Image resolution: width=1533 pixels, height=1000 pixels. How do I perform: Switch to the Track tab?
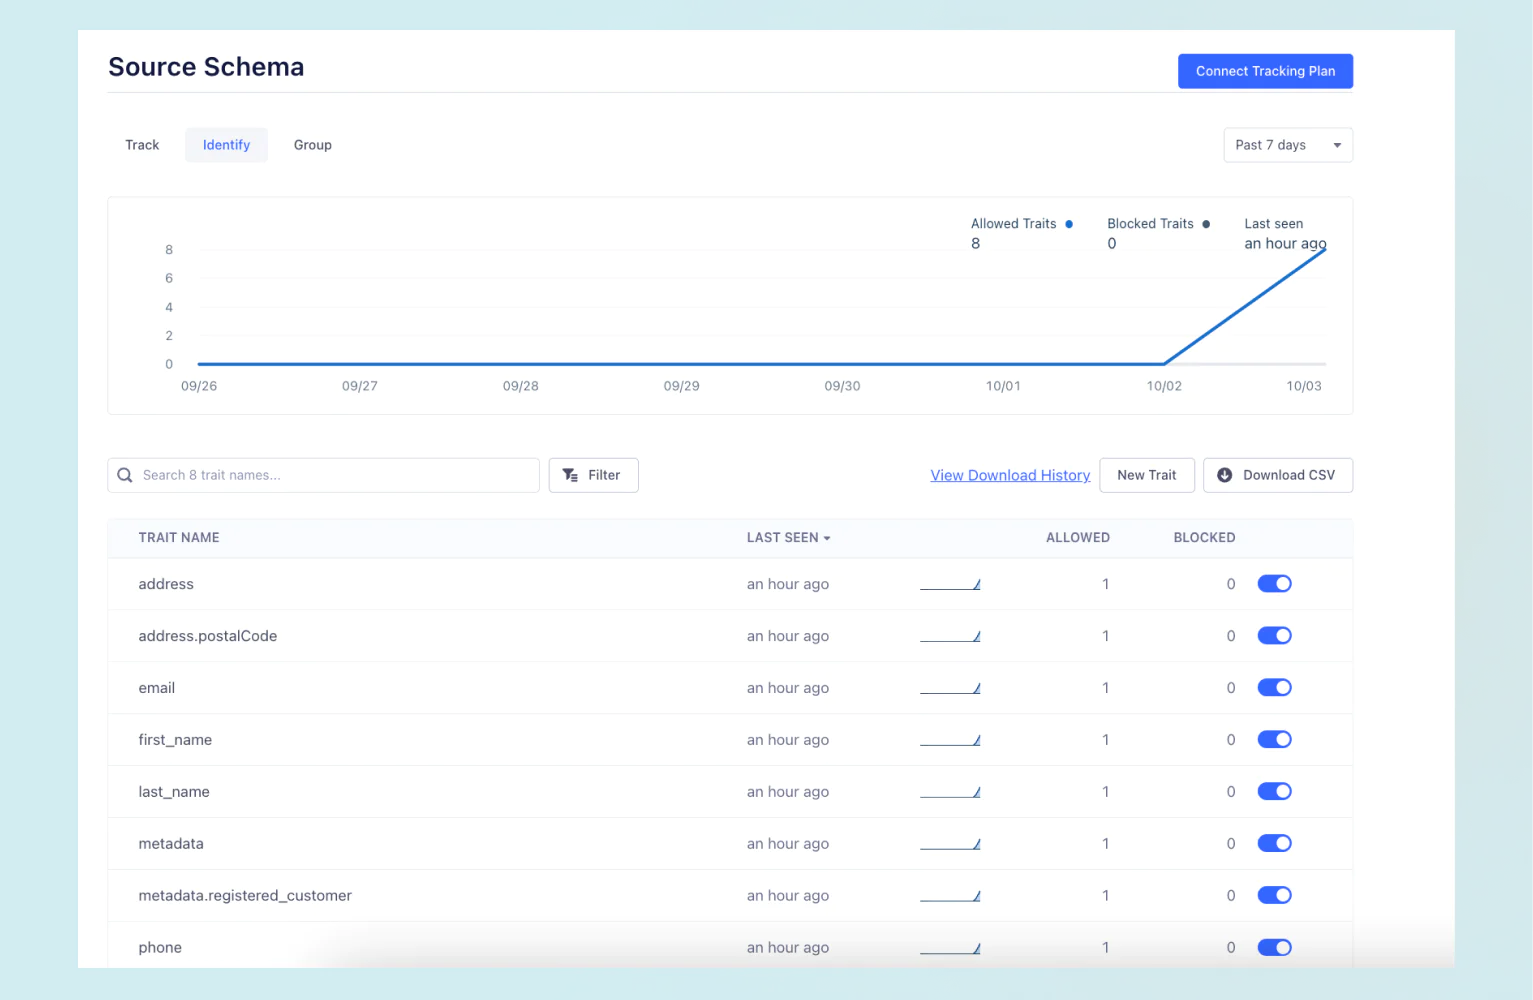pos(141,144)
